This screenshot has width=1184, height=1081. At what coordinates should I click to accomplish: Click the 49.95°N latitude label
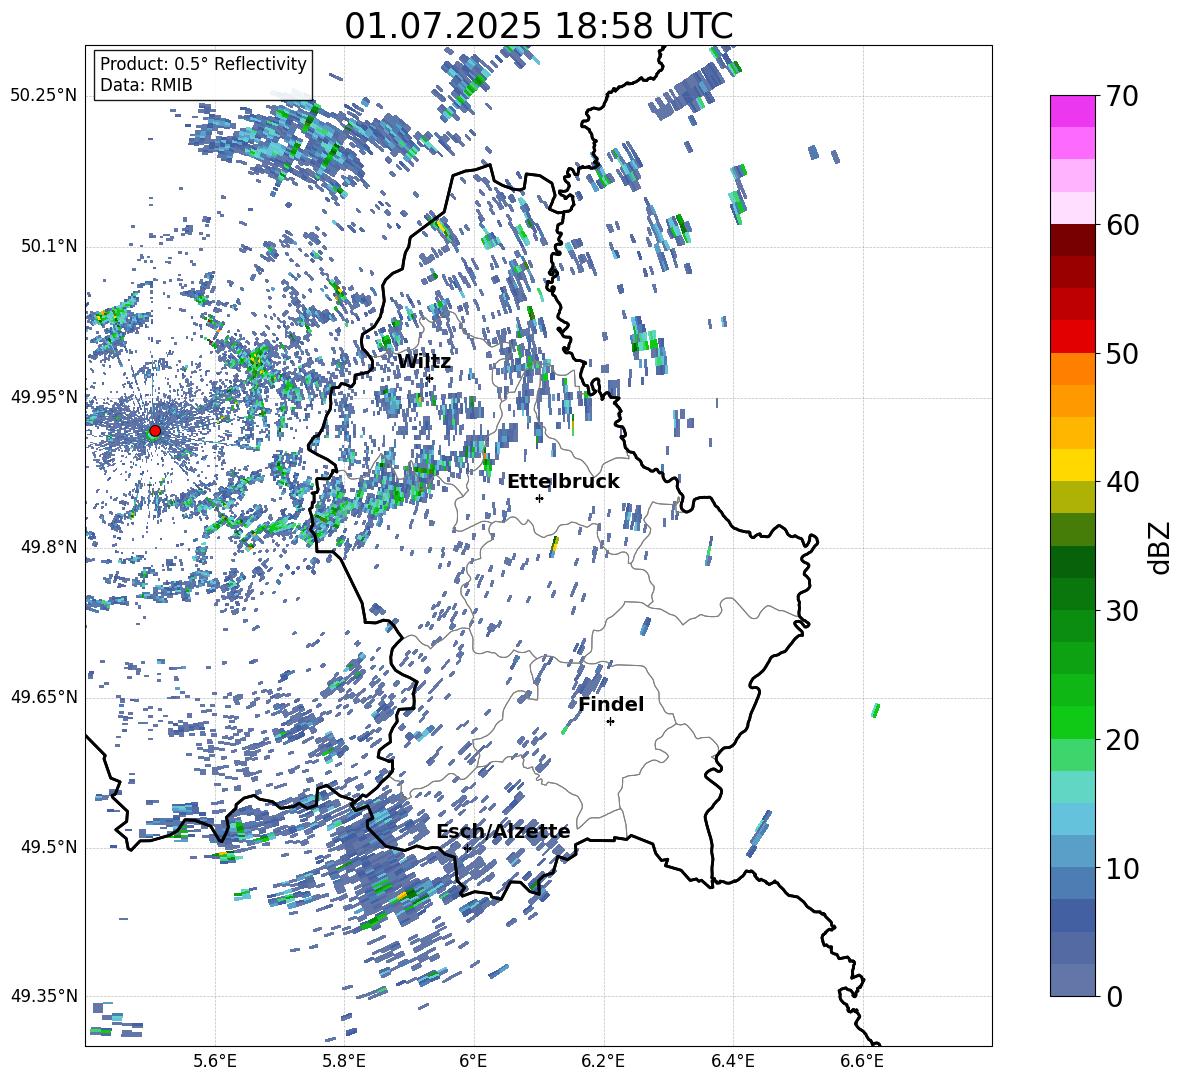tap(45, 397)
